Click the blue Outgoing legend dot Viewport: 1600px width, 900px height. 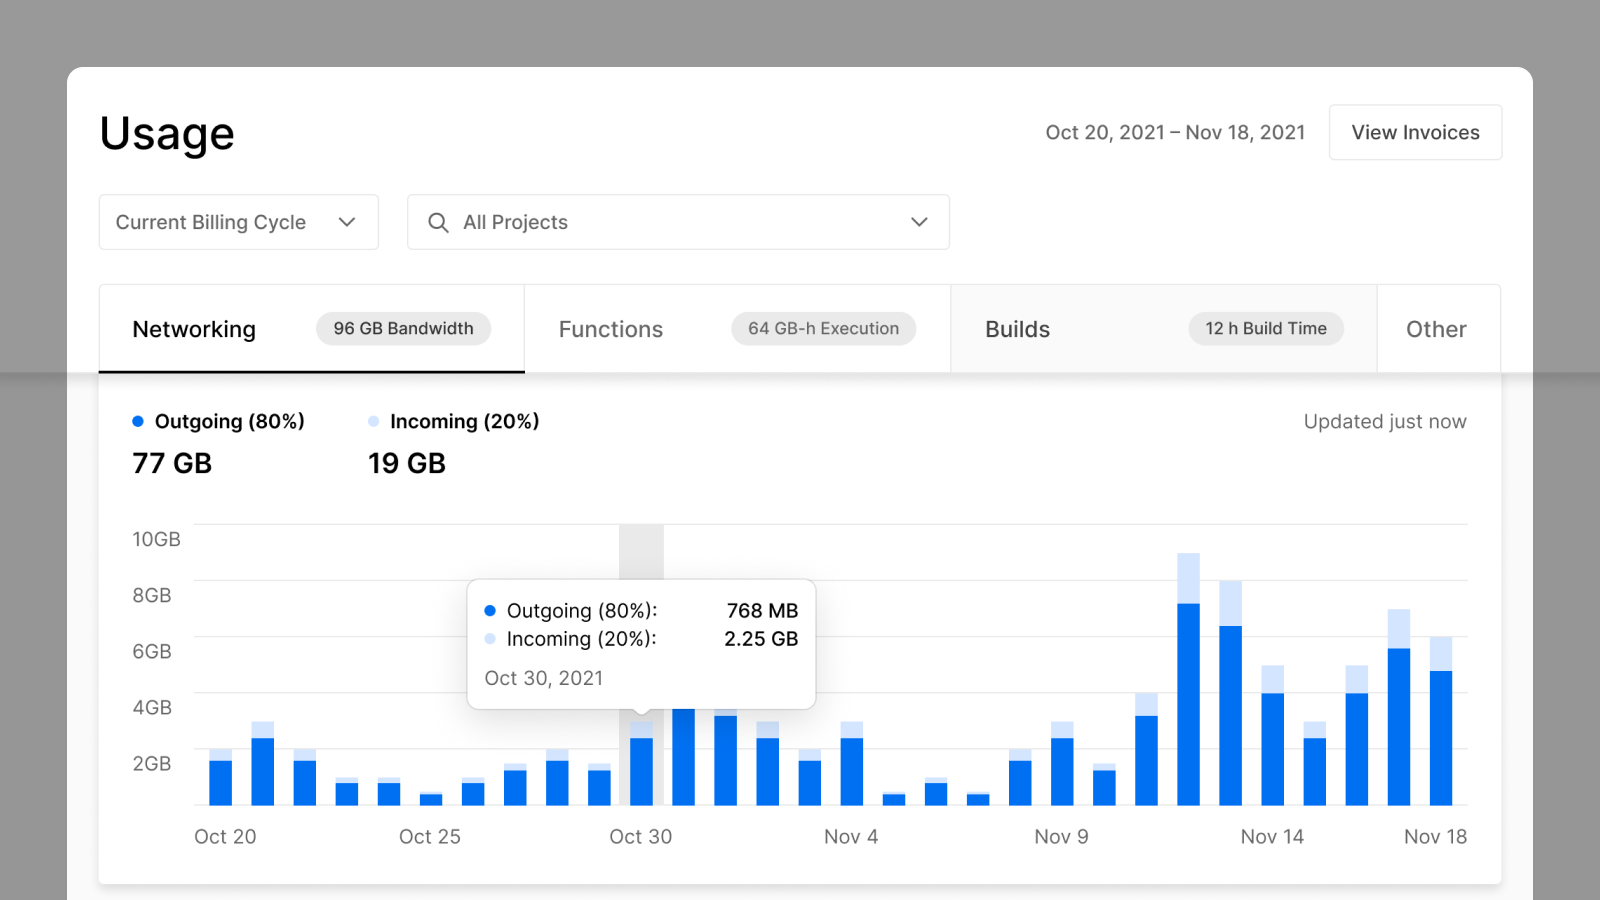137,421
